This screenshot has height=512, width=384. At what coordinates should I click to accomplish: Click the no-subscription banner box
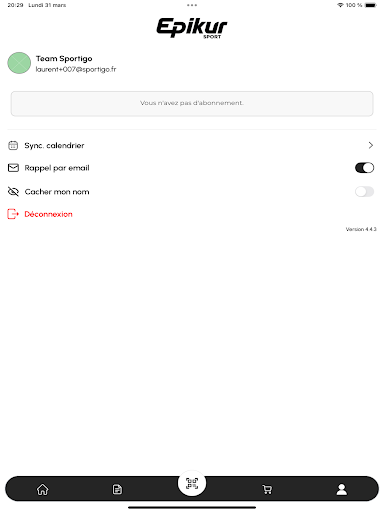192,103
